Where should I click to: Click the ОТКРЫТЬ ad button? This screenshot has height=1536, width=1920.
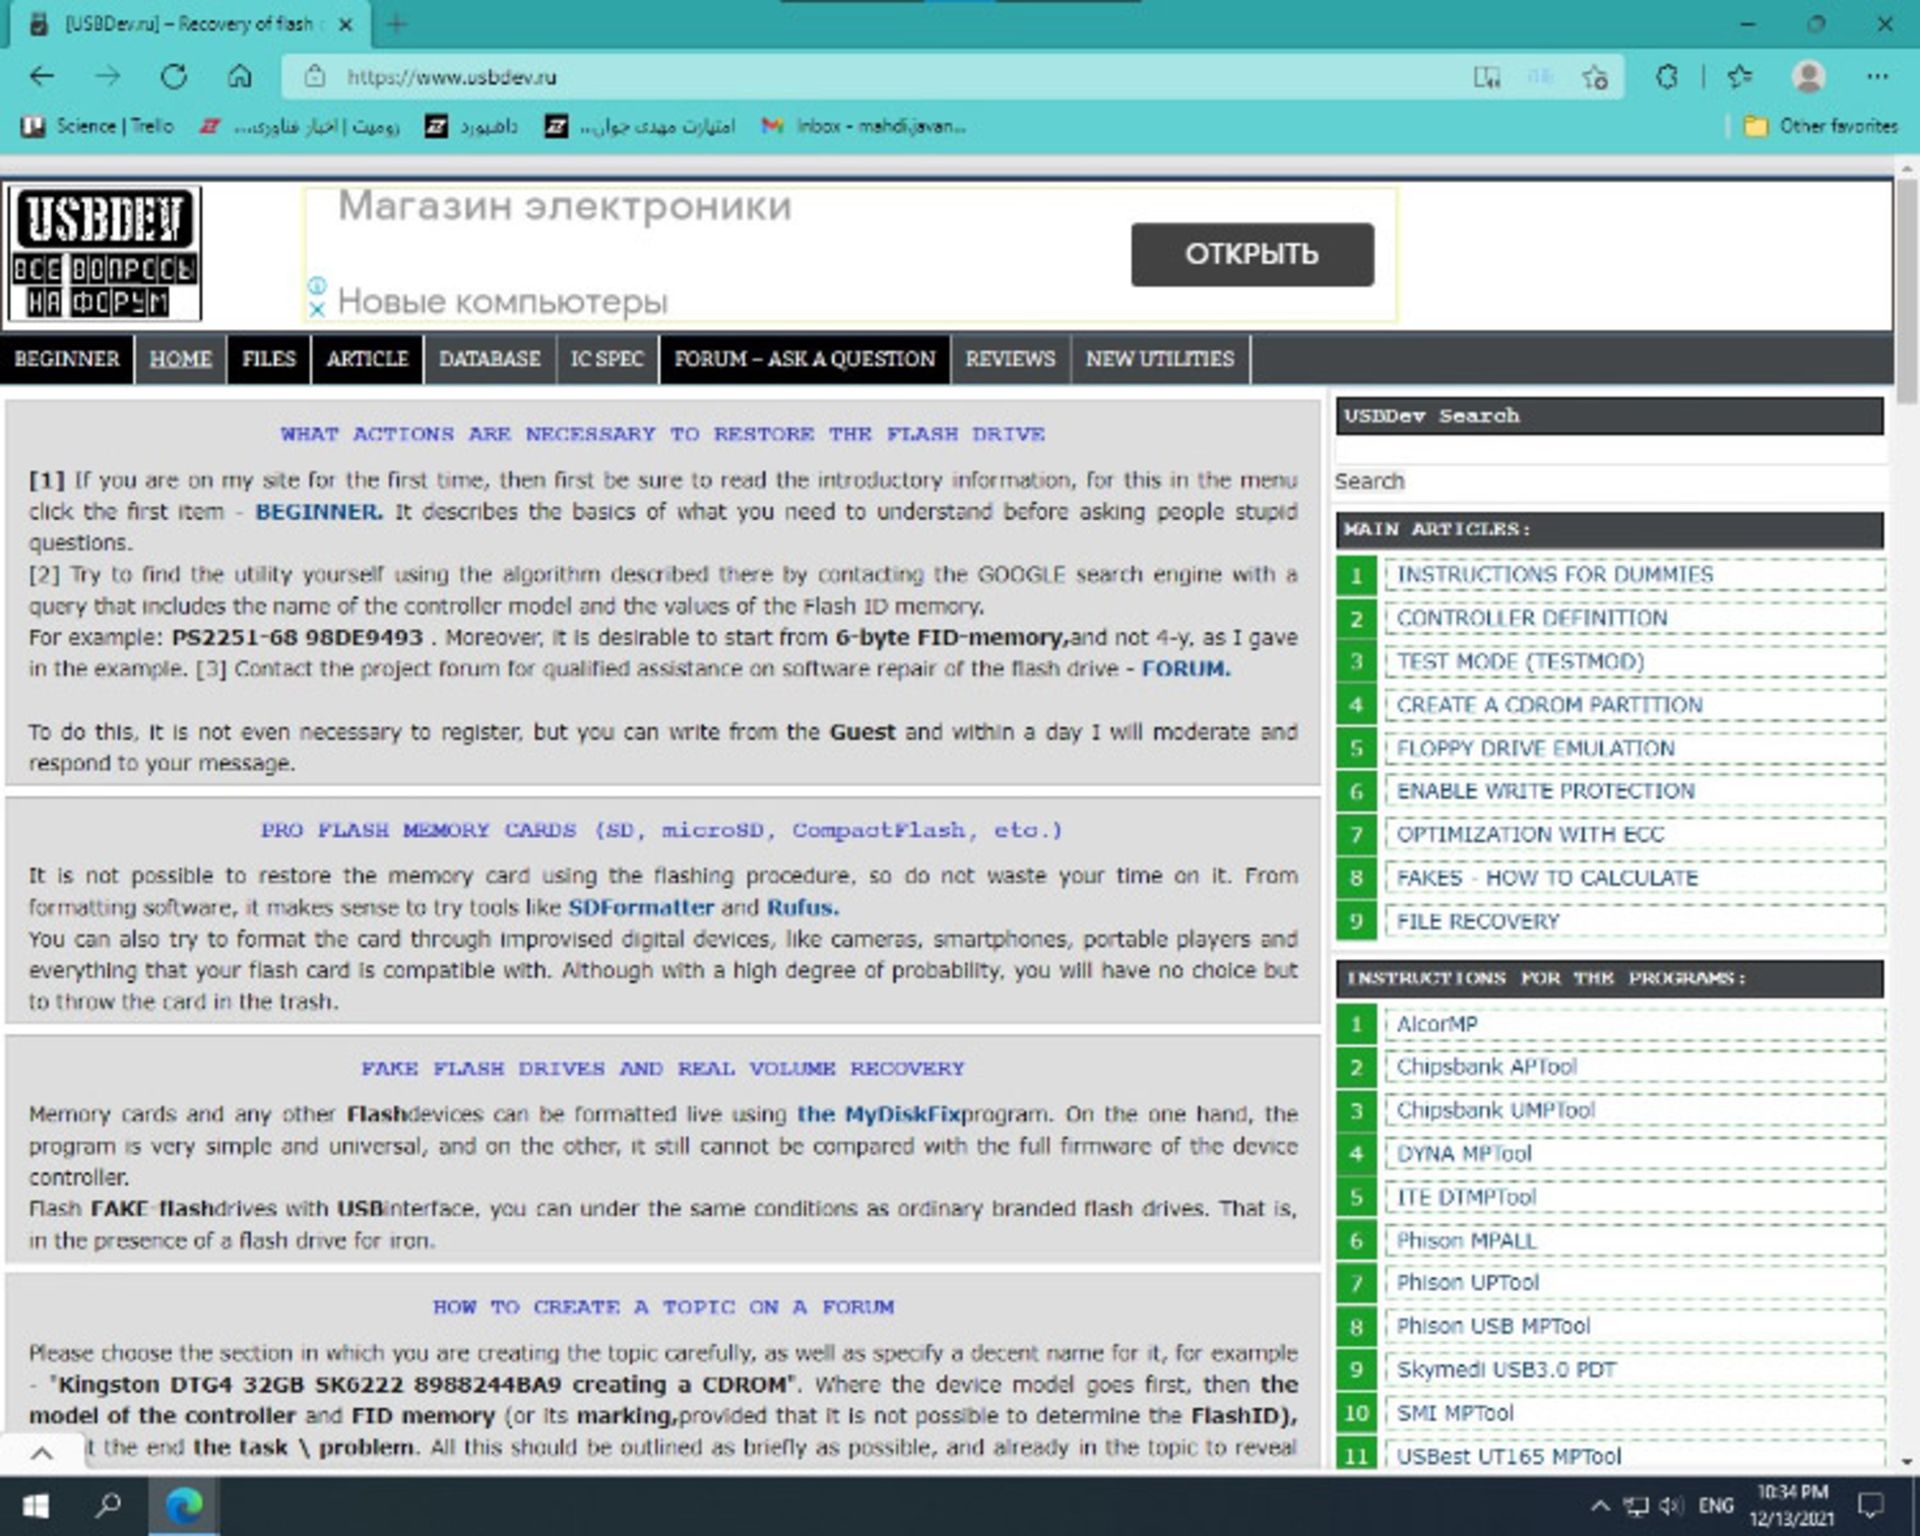pyautogui.click(x=1251, y=254)
